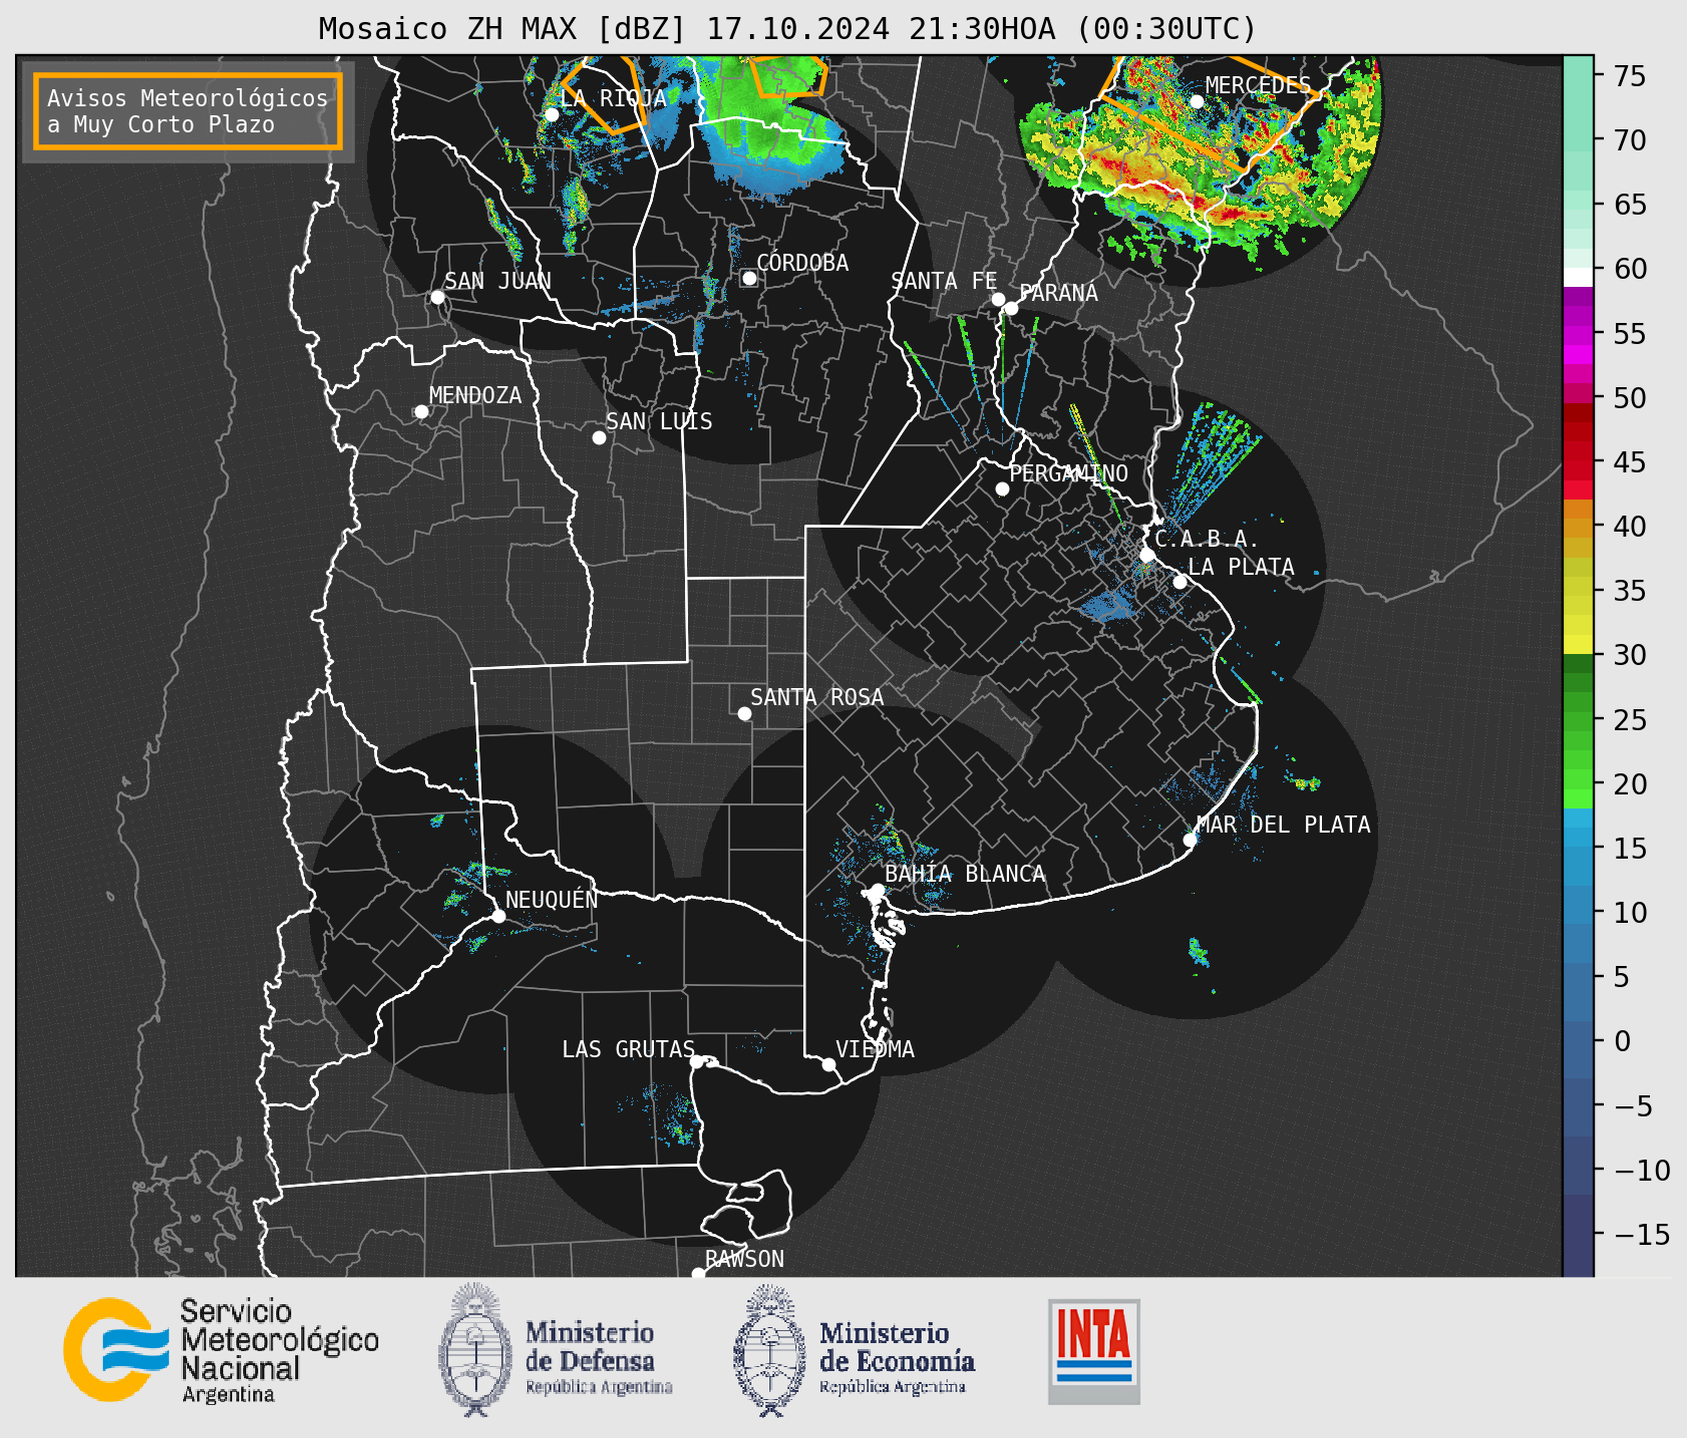Click the Santa Fe city marker dot
The image size is (1687, 1438).
[998, 299]
